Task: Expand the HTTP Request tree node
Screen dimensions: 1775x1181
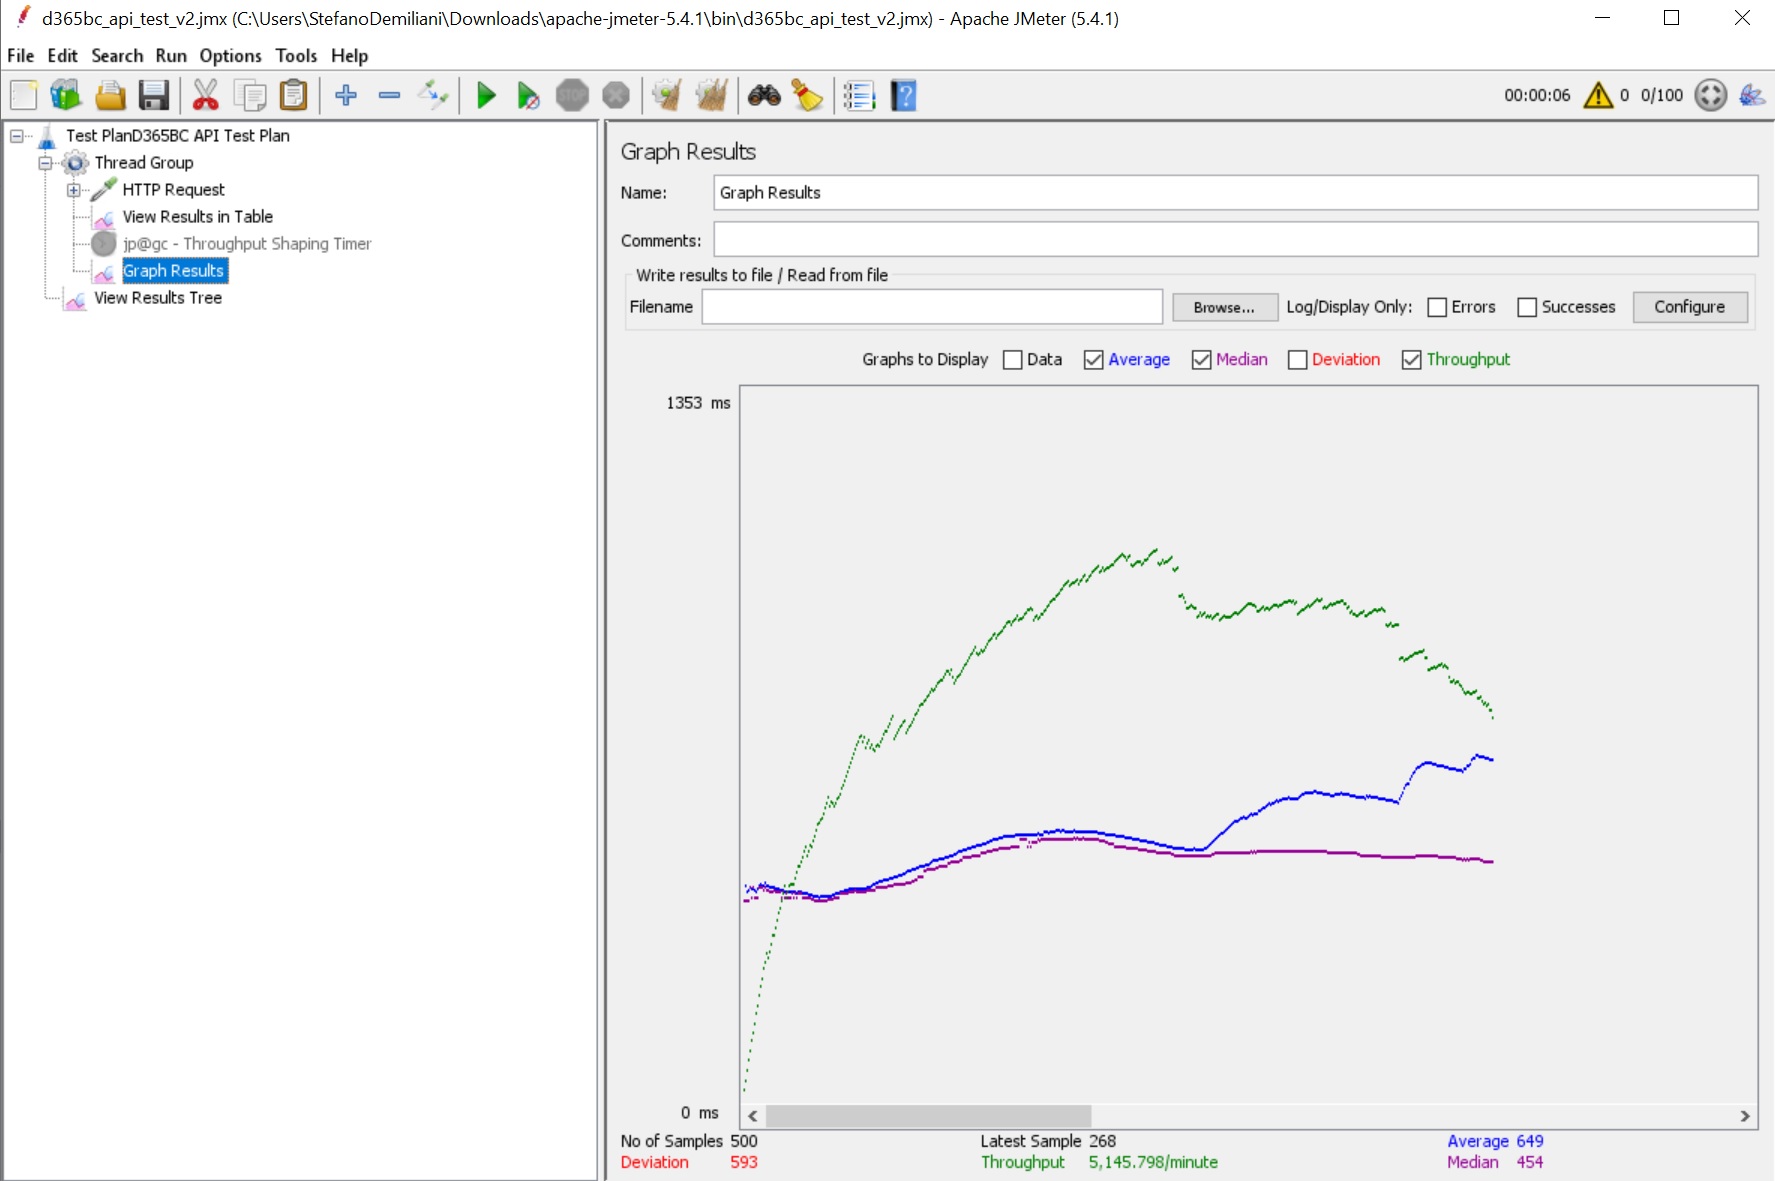Action: (73, 190)
